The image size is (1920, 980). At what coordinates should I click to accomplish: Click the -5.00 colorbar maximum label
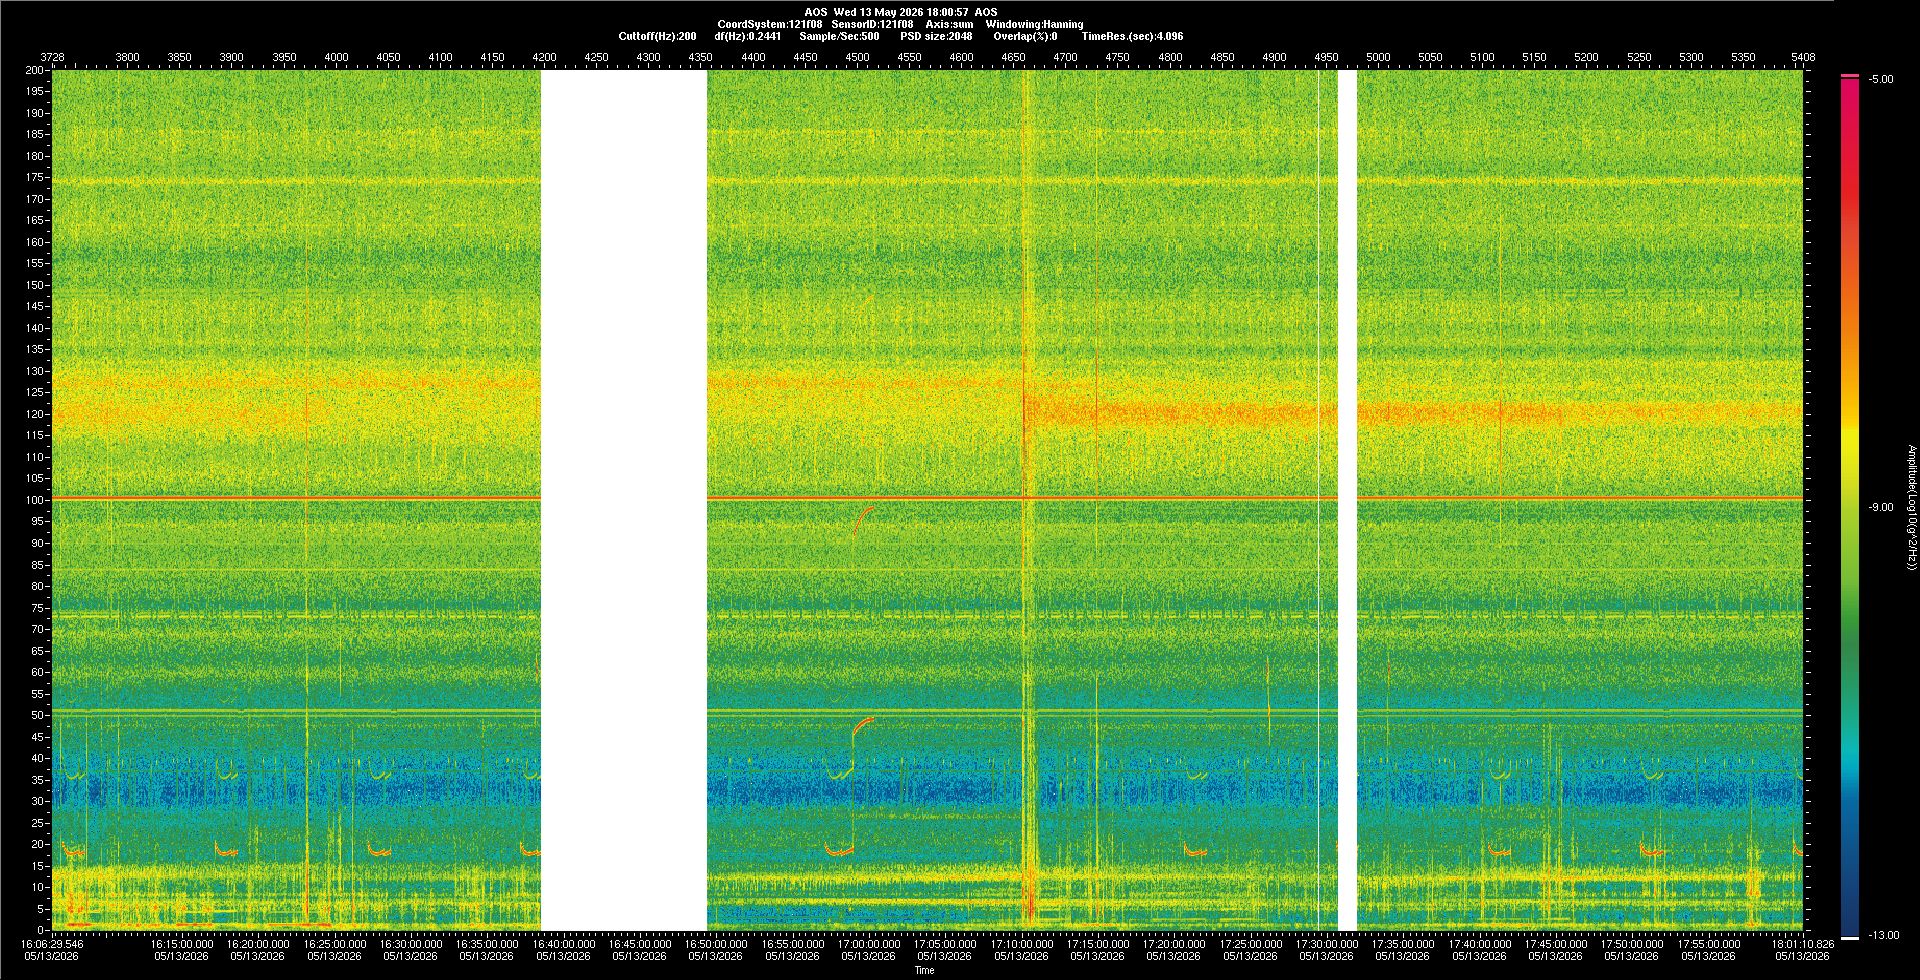1881,79
